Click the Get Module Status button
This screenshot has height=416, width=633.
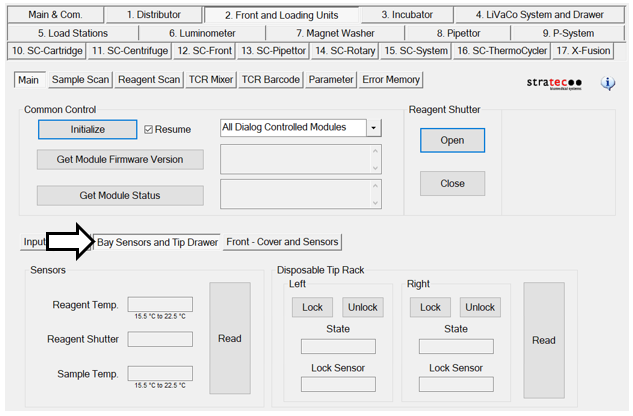coord(120,195)
